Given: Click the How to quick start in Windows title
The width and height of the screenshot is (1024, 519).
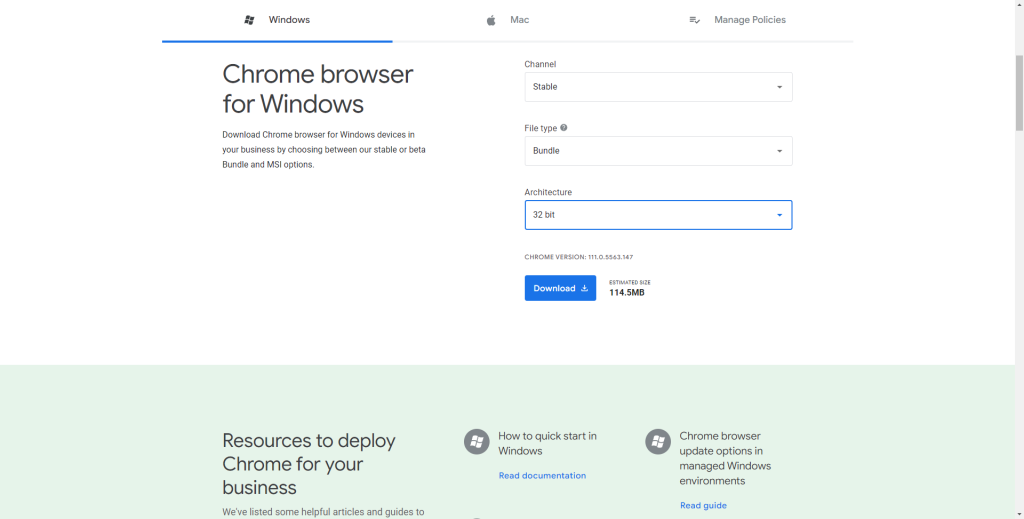Looking at the screenshot, I should pyautogui.click(x=547, y=443).
